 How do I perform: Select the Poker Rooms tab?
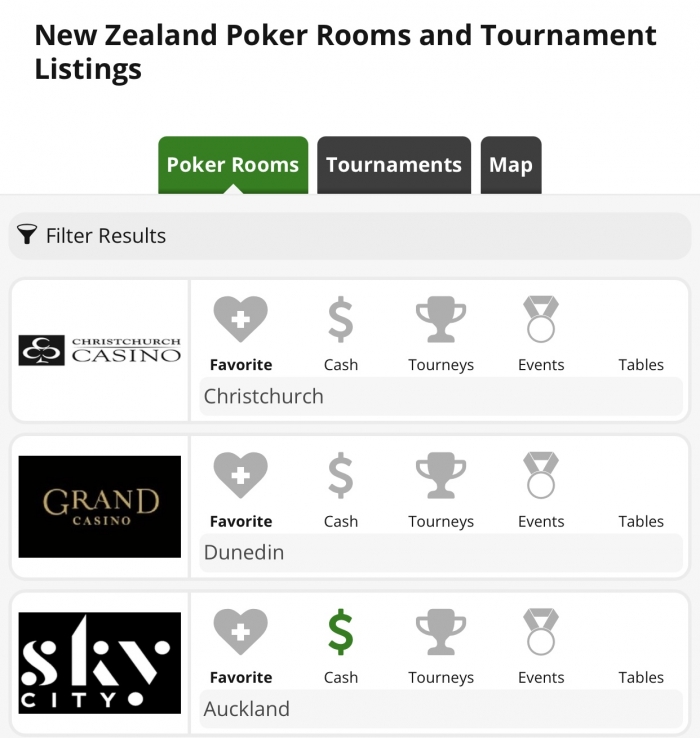pos(233,165)
